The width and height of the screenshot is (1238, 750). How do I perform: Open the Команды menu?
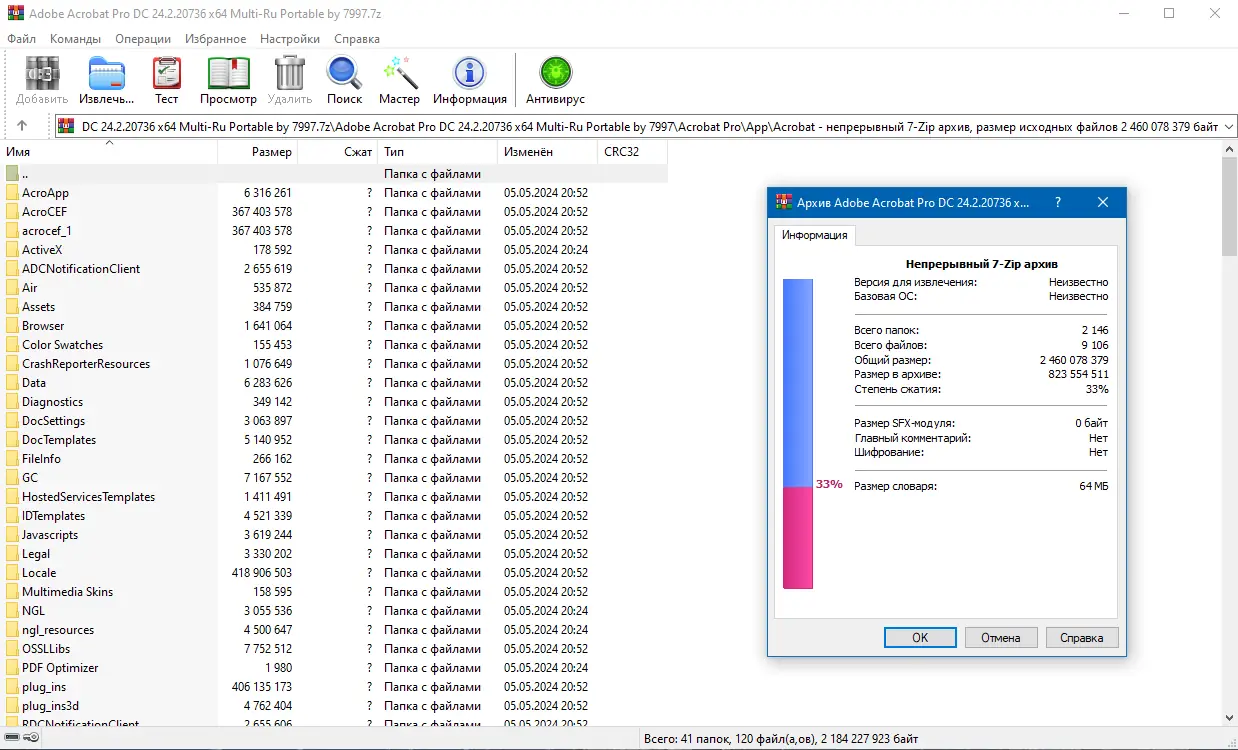pyautogui.click(x=75, y=39)
